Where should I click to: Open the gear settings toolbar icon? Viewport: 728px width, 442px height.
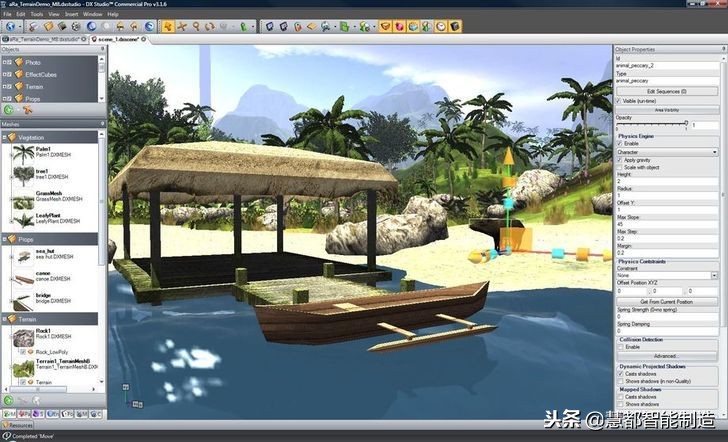tap(76, 26)
